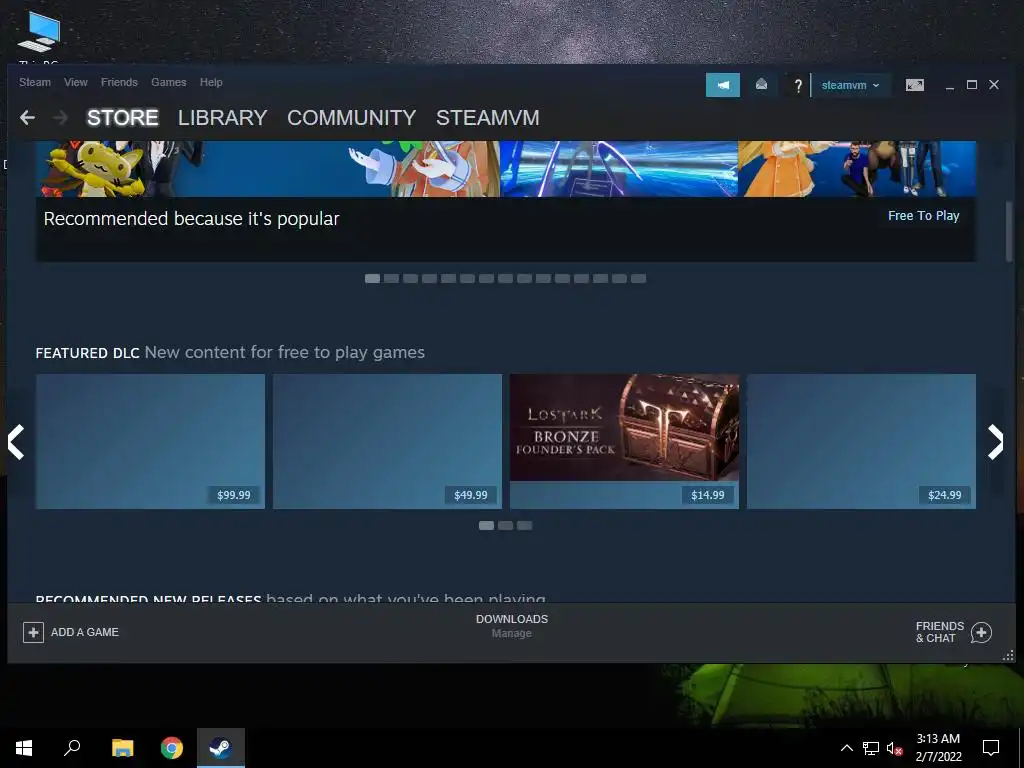The image size is (1024, 768).
Task: Switch to the STORE tab
Action: tap(123, 118)
